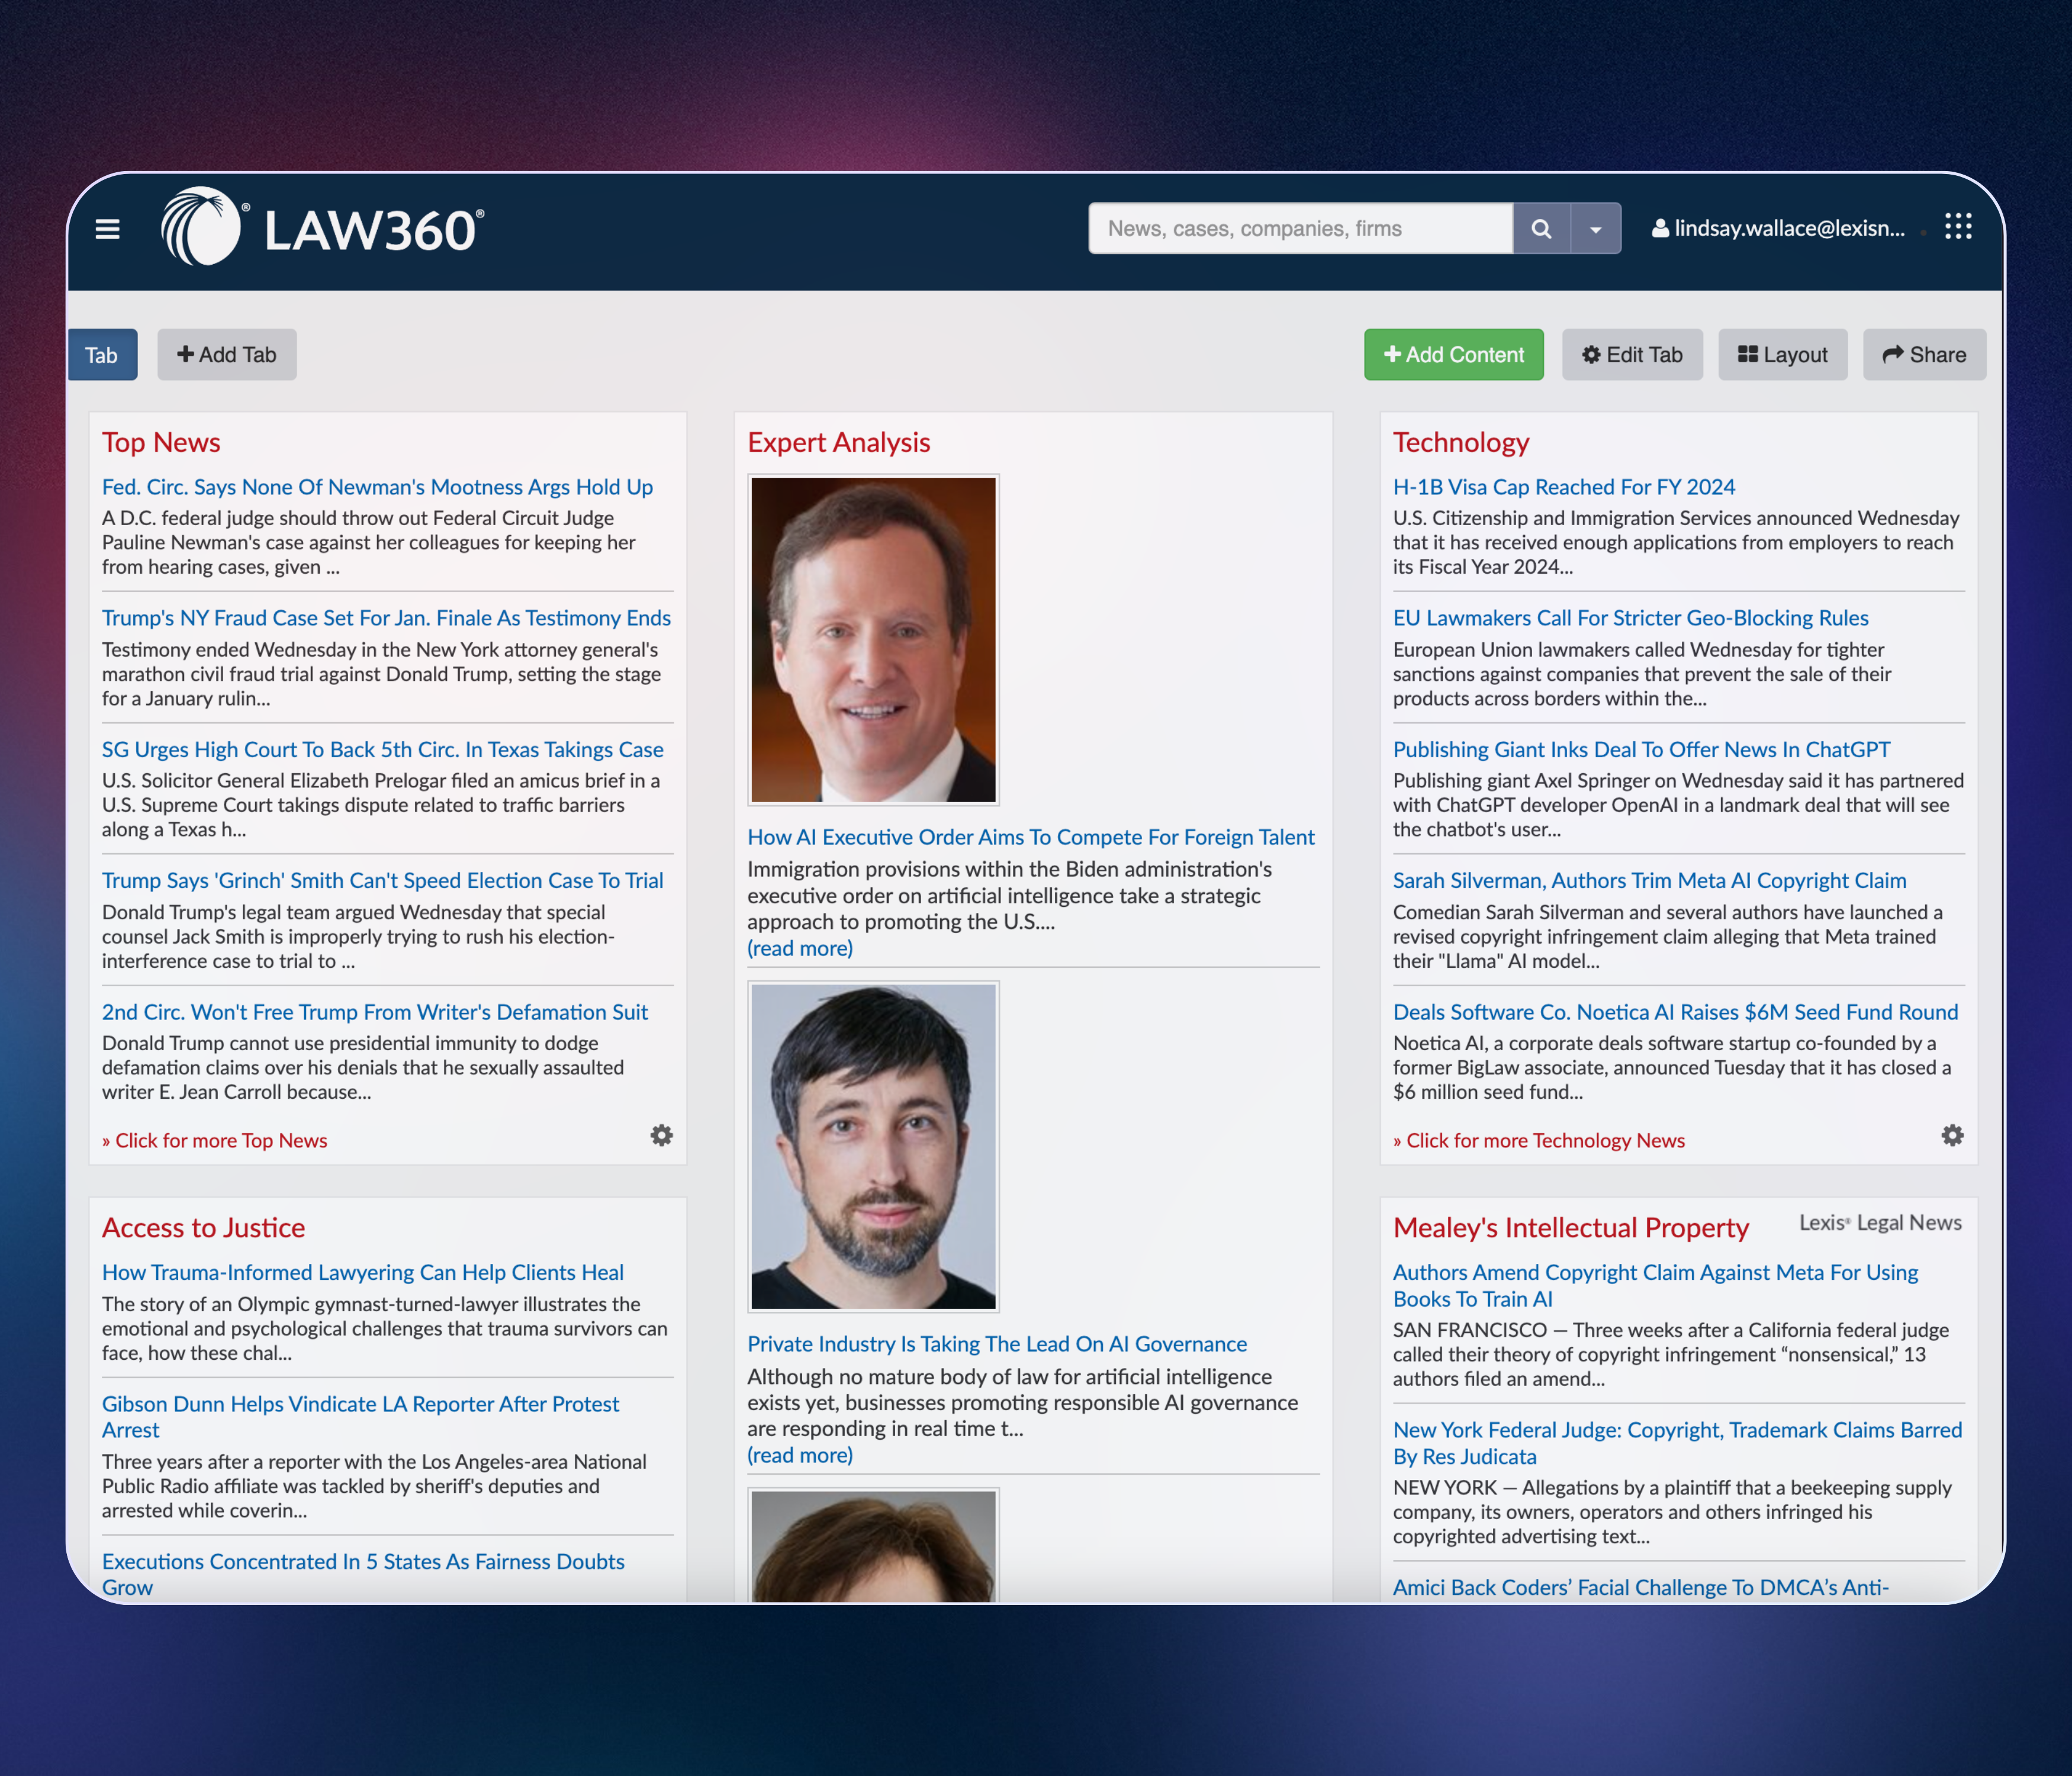2072x1776 pixels.
Task: Open the lindsay.wallace user account menu
Action: (x=1778, y=228)
